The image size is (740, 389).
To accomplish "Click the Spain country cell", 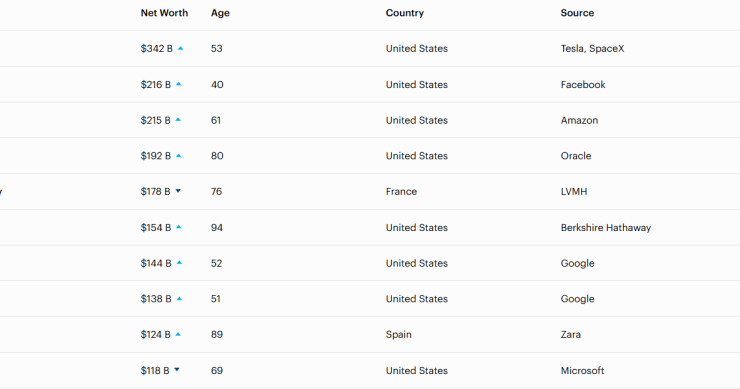I will tap(398, 335).
